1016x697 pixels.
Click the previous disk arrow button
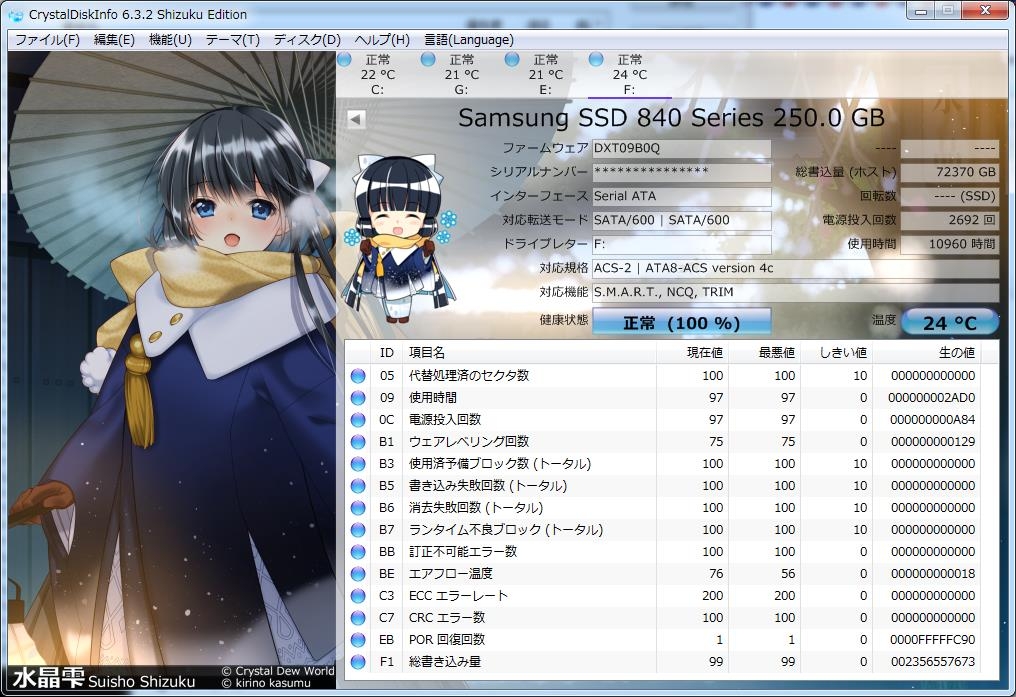[356, 119]
